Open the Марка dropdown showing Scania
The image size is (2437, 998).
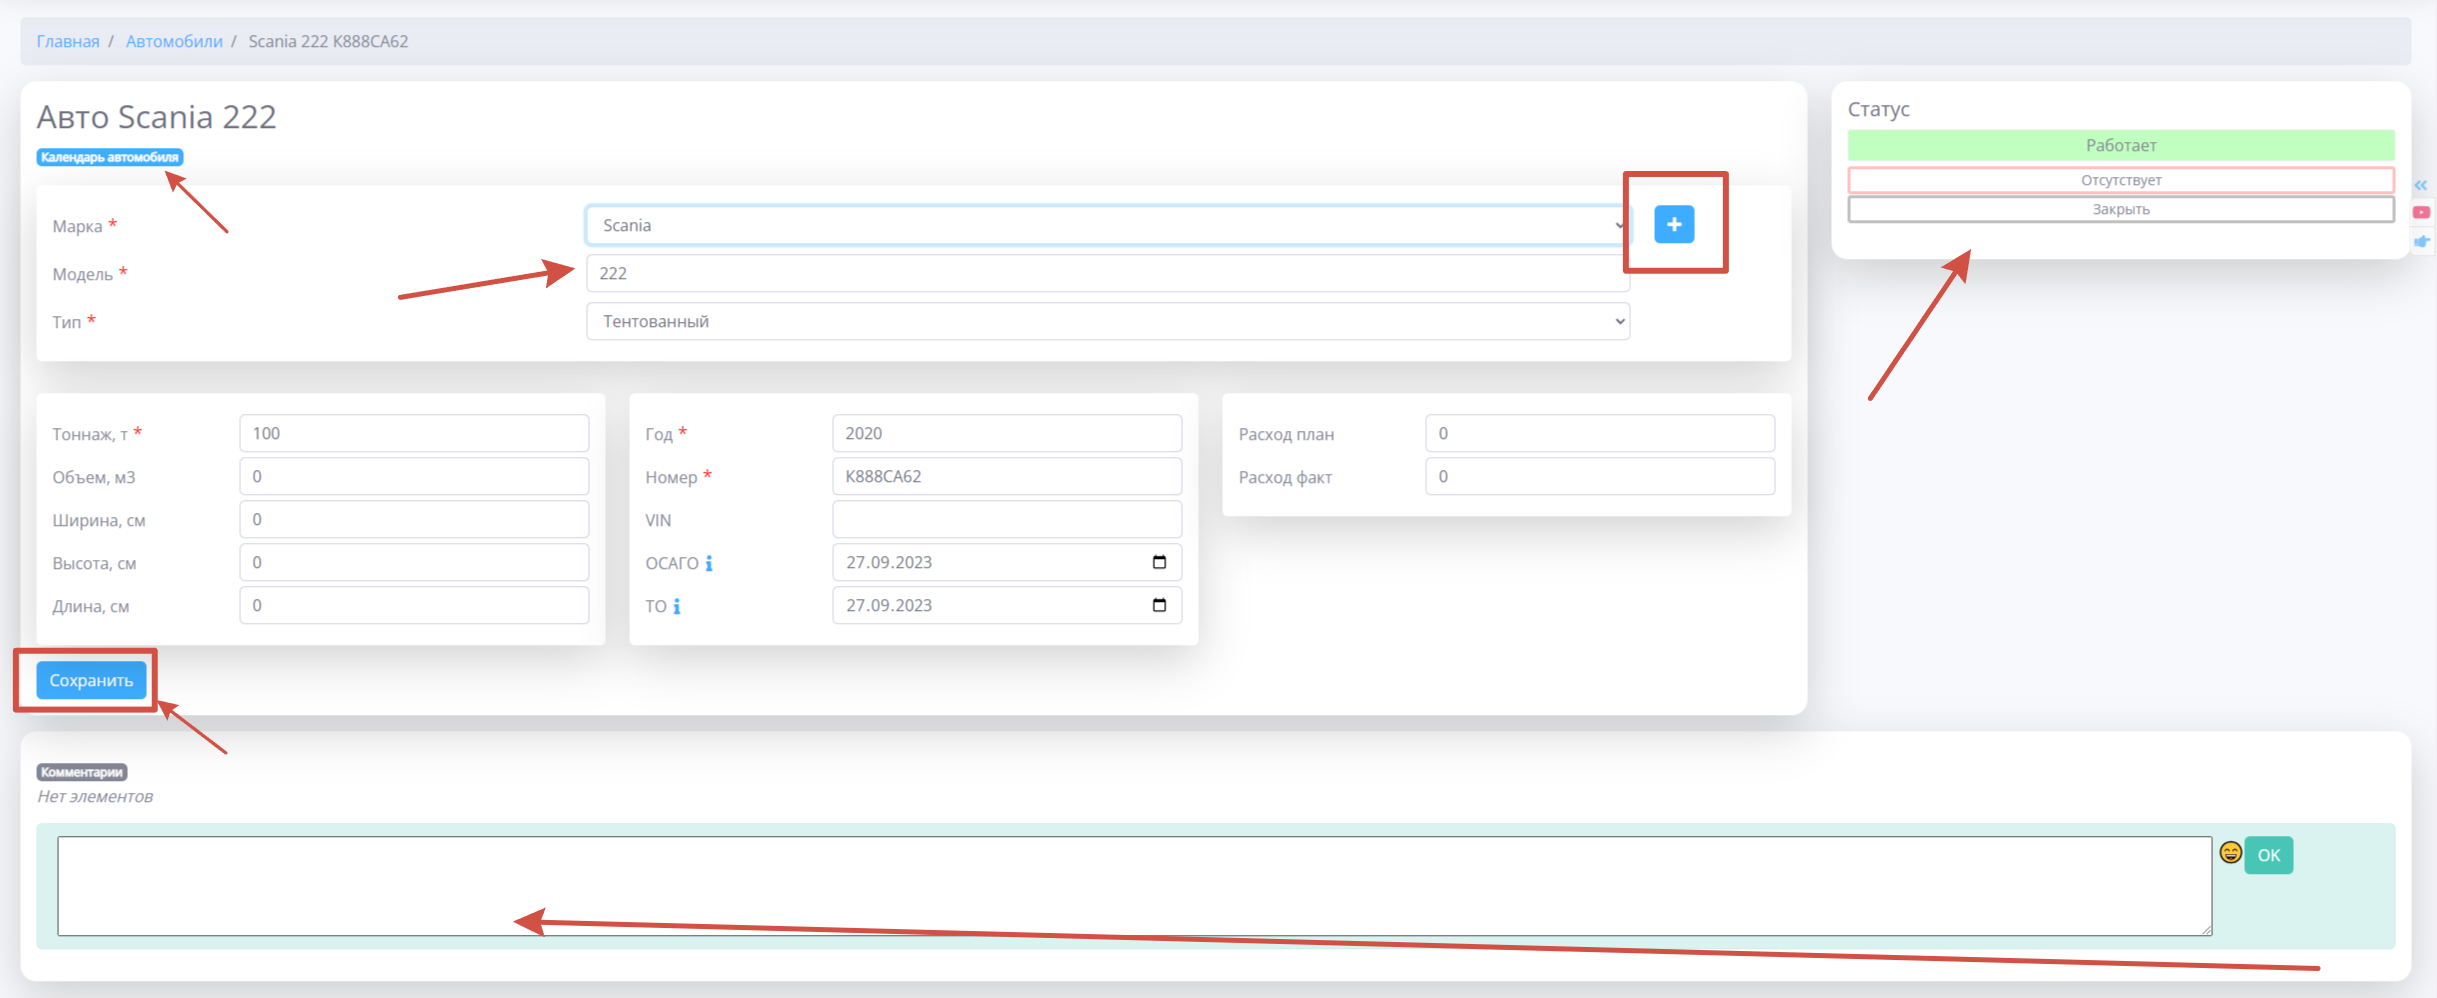[1107, 226]
